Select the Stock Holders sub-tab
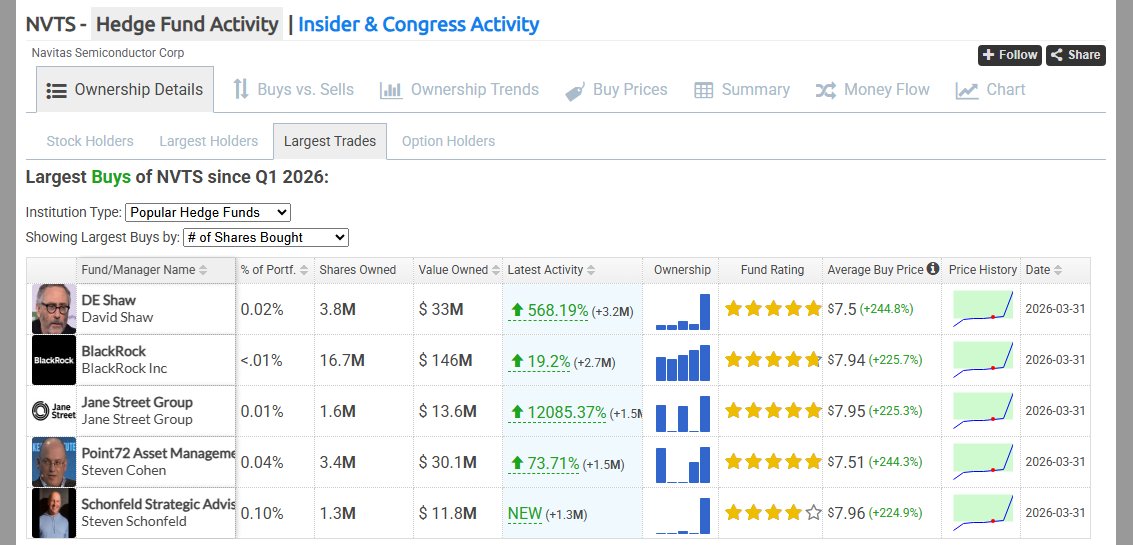 coord(90,141)
